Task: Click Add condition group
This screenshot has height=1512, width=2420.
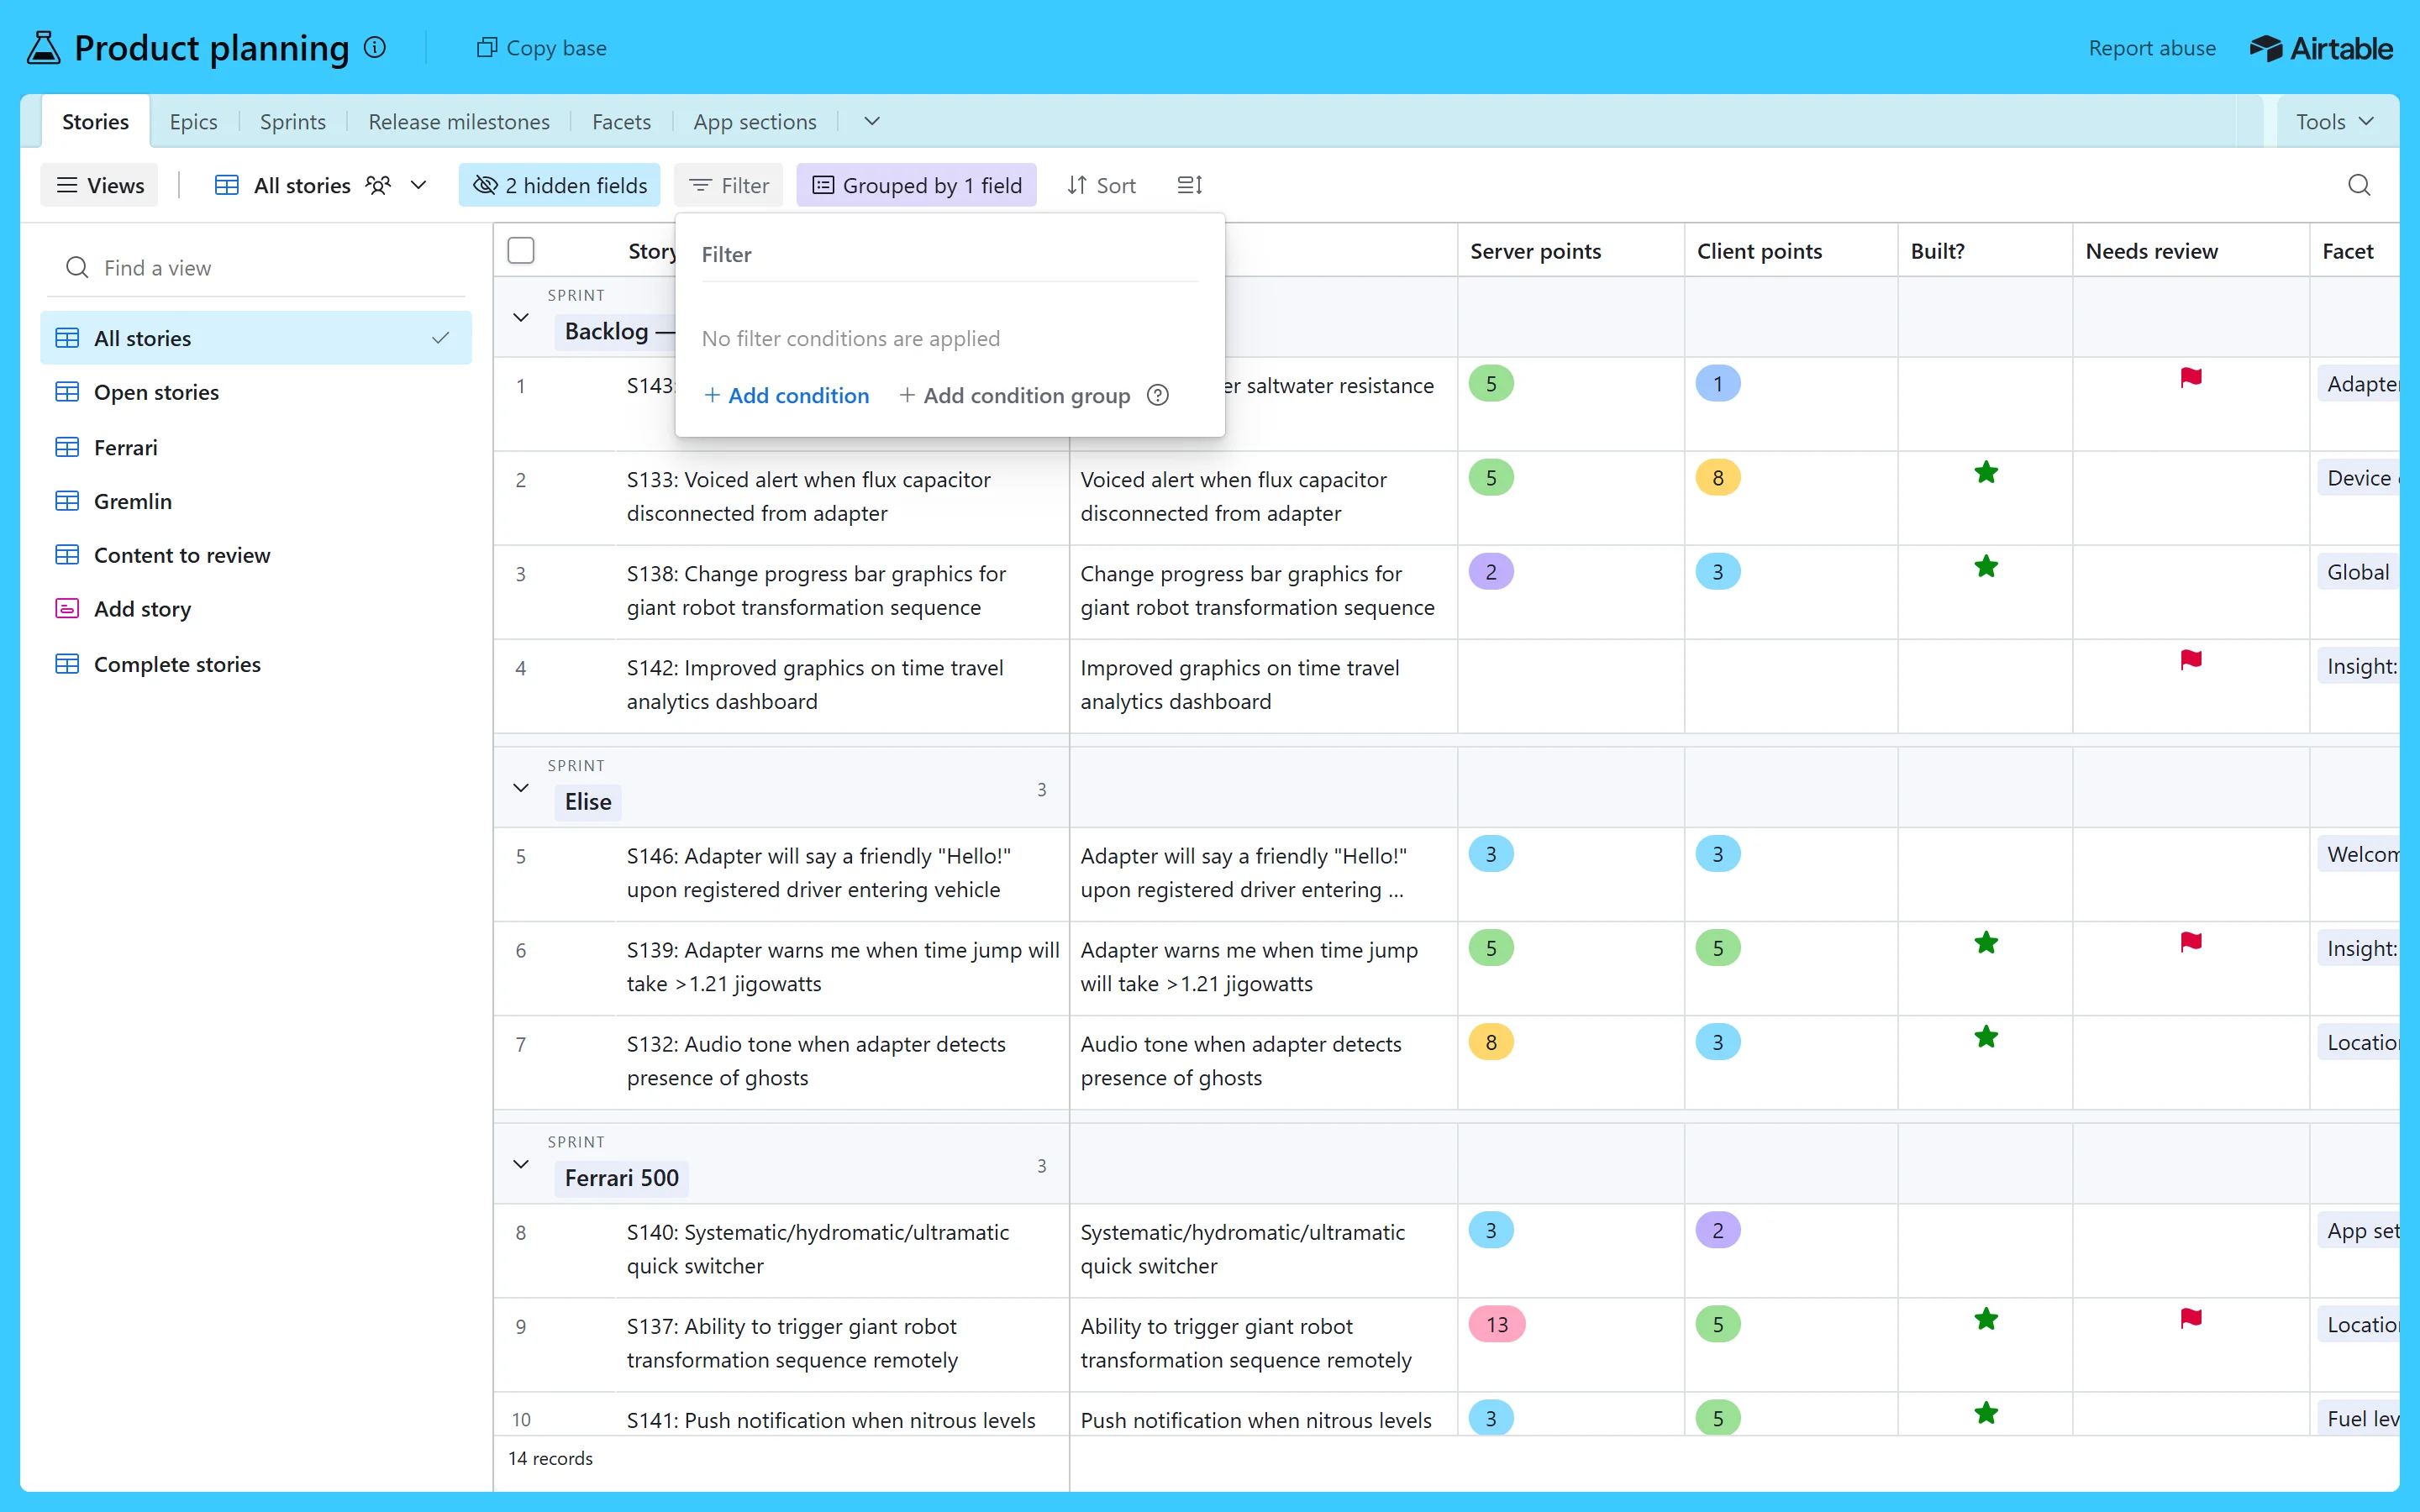Action: click(1015, 395)
